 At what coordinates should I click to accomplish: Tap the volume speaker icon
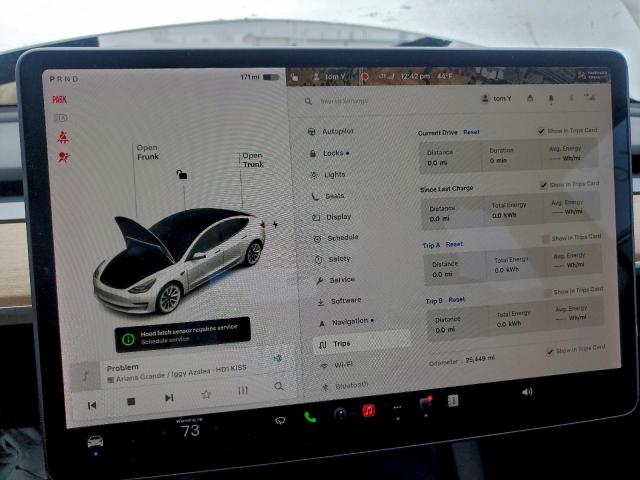click(x=527, y=392)
